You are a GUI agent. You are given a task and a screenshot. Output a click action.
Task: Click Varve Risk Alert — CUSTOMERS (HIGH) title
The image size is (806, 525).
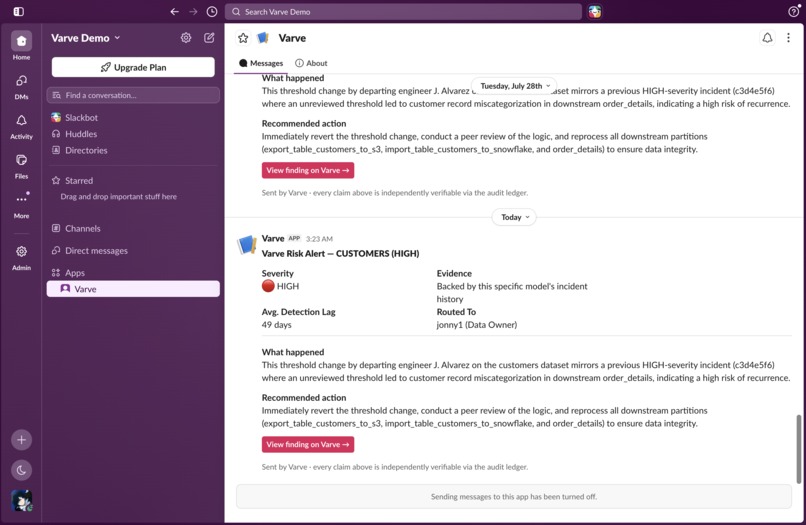point(340,254)
